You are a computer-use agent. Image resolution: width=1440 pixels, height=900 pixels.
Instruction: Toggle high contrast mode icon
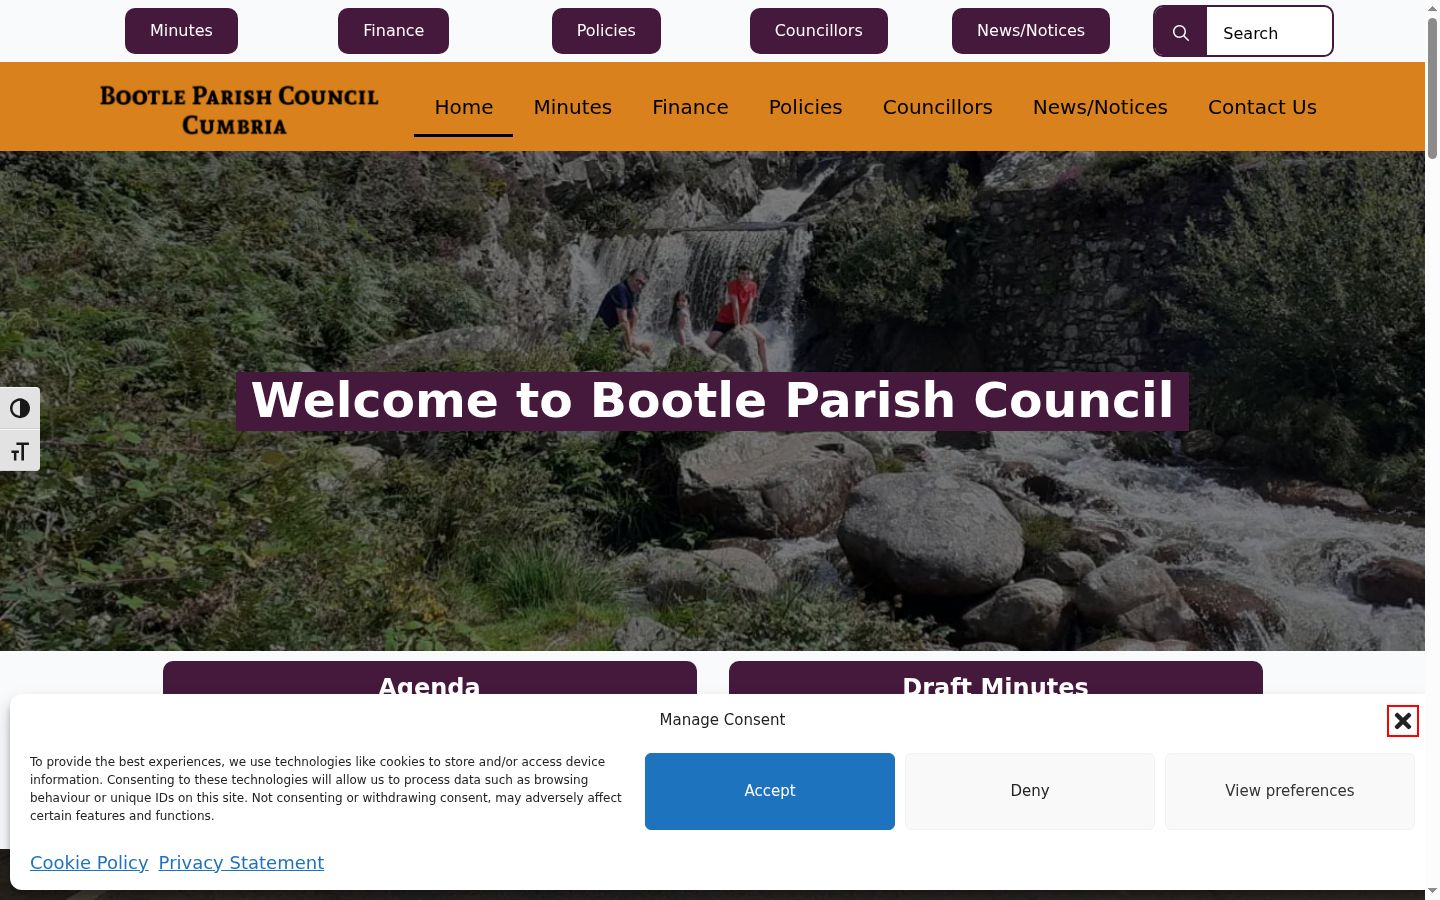20,408
